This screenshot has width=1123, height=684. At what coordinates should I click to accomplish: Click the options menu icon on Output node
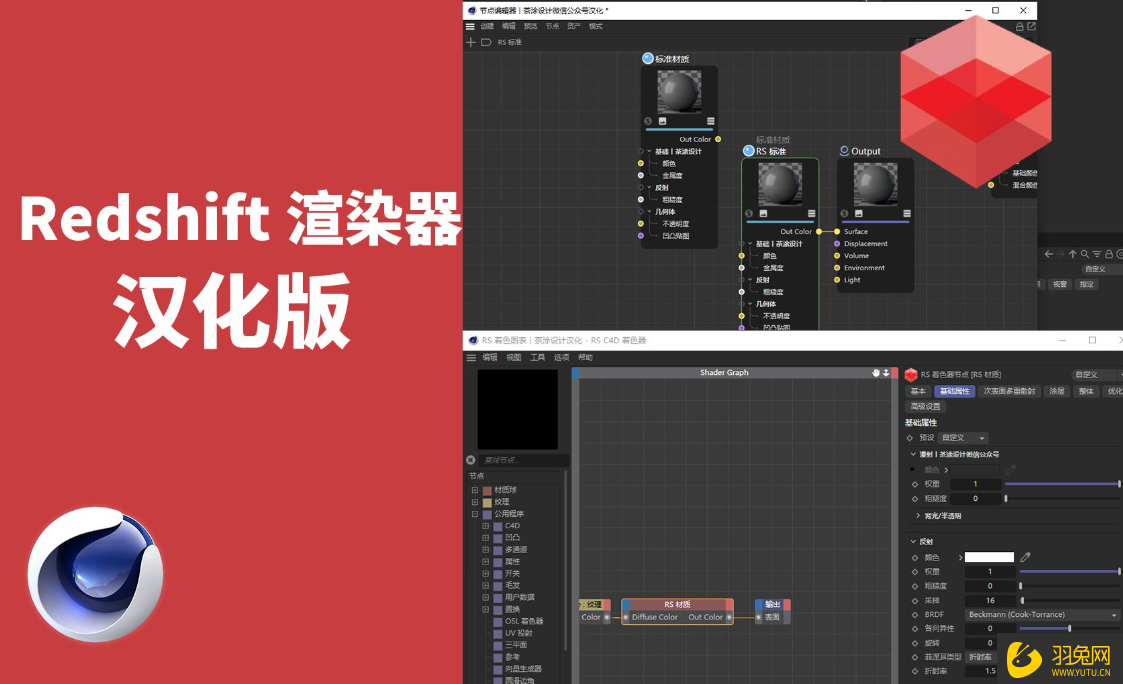(x=907, y=213)
